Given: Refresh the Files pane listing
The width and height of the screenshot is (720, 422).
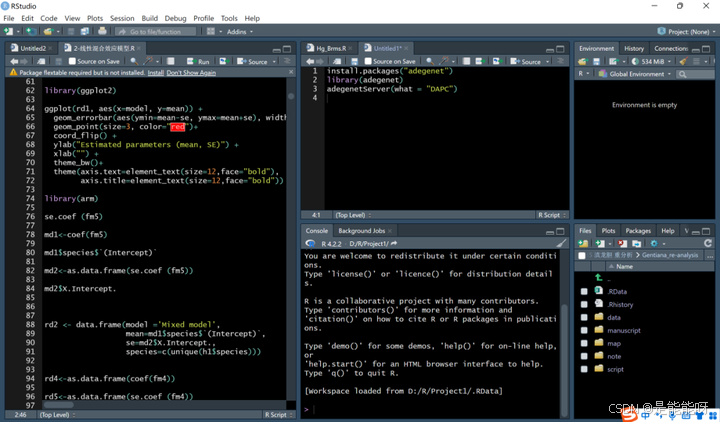Looking at the screenshot, I should [709, 243].
